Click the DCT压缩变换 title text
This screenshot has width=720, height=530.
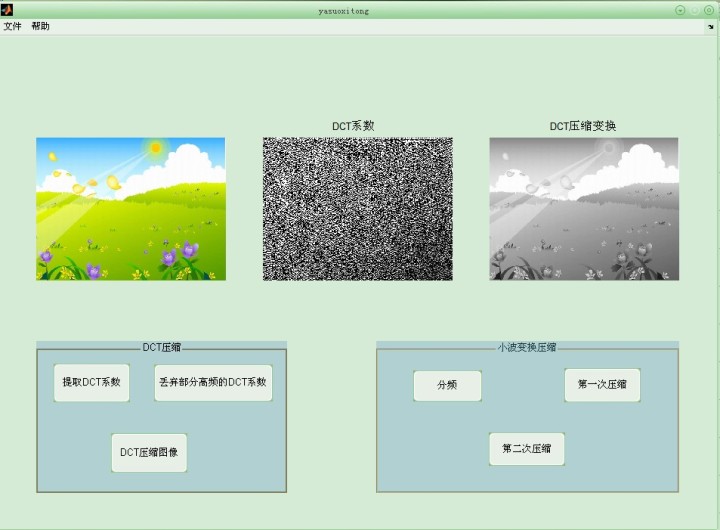pos(583,126)
